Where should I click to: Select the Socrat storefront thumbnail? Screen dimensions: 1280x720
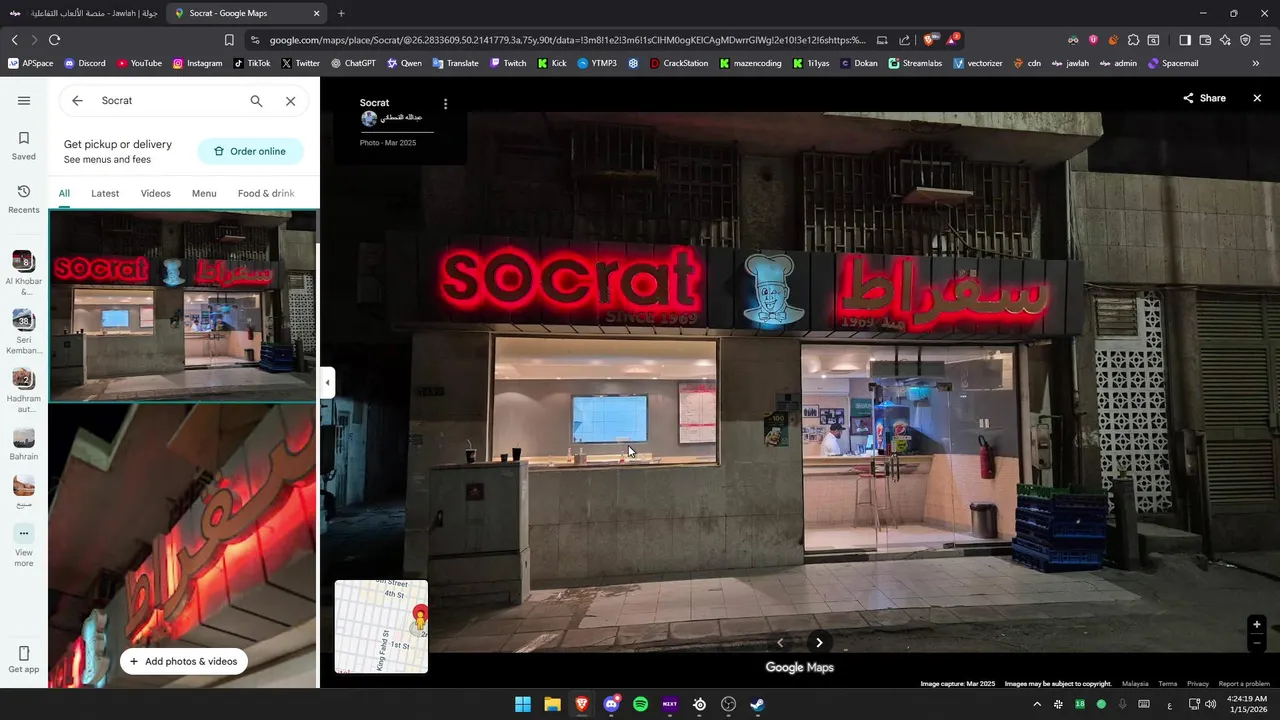[x=183, y=306]
